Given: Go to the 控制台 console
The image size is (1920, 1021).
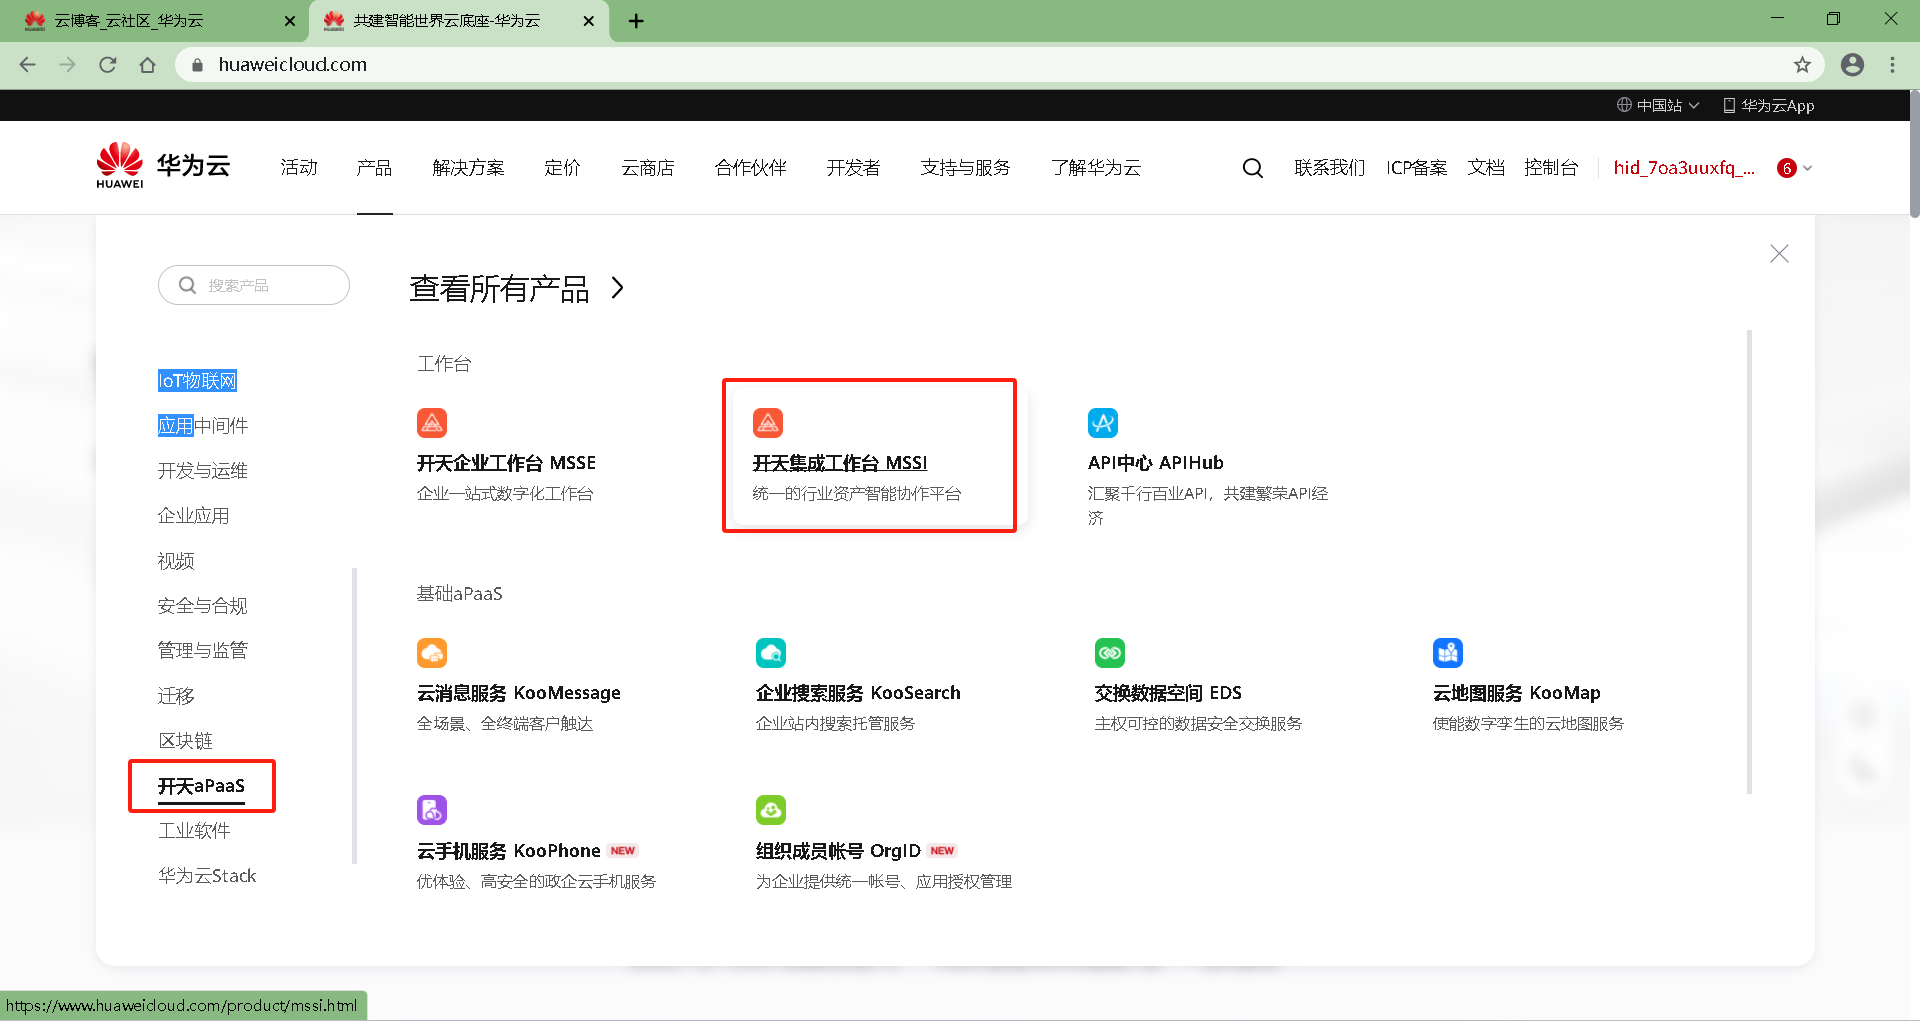Looking at the screenshot, I should point(1551,168).
